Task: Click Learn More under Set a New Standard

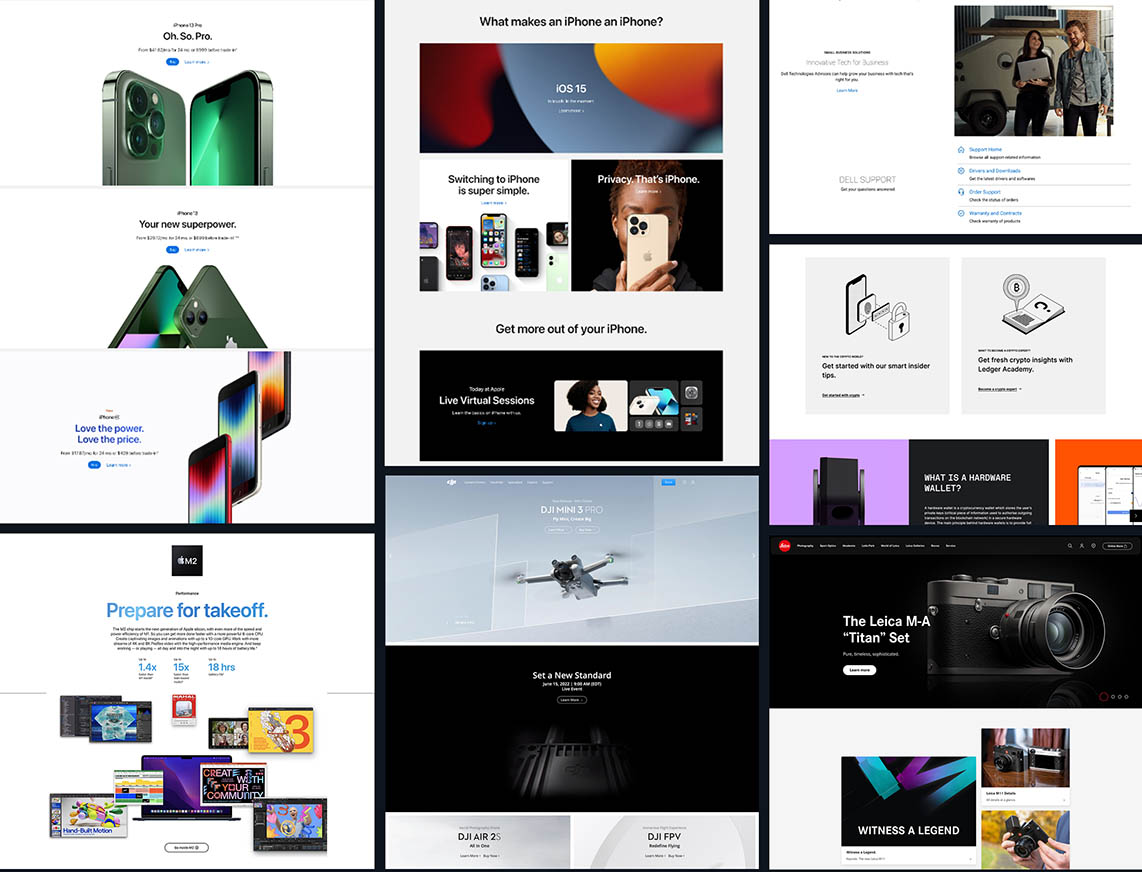Action: click(x=572, y=700)
